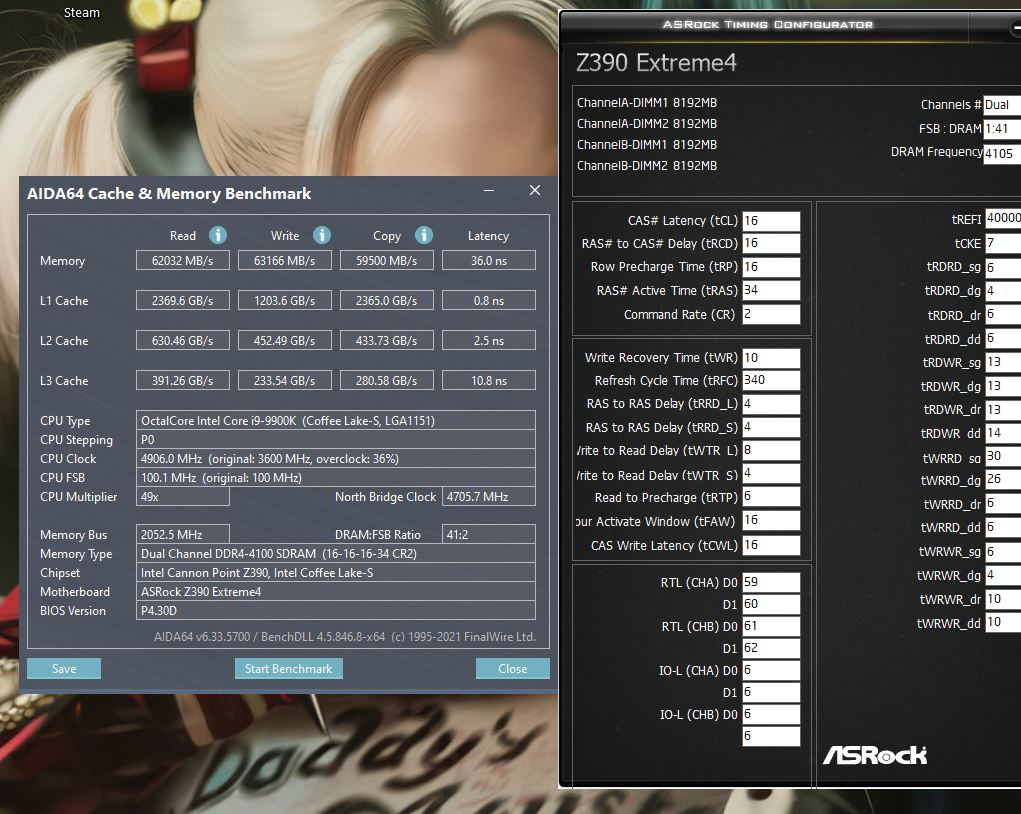Select Motherboard ASRock Z390 Extreme4 field
The width and height of the screenshot is (1021, 814).
click(x=336, y=591)
